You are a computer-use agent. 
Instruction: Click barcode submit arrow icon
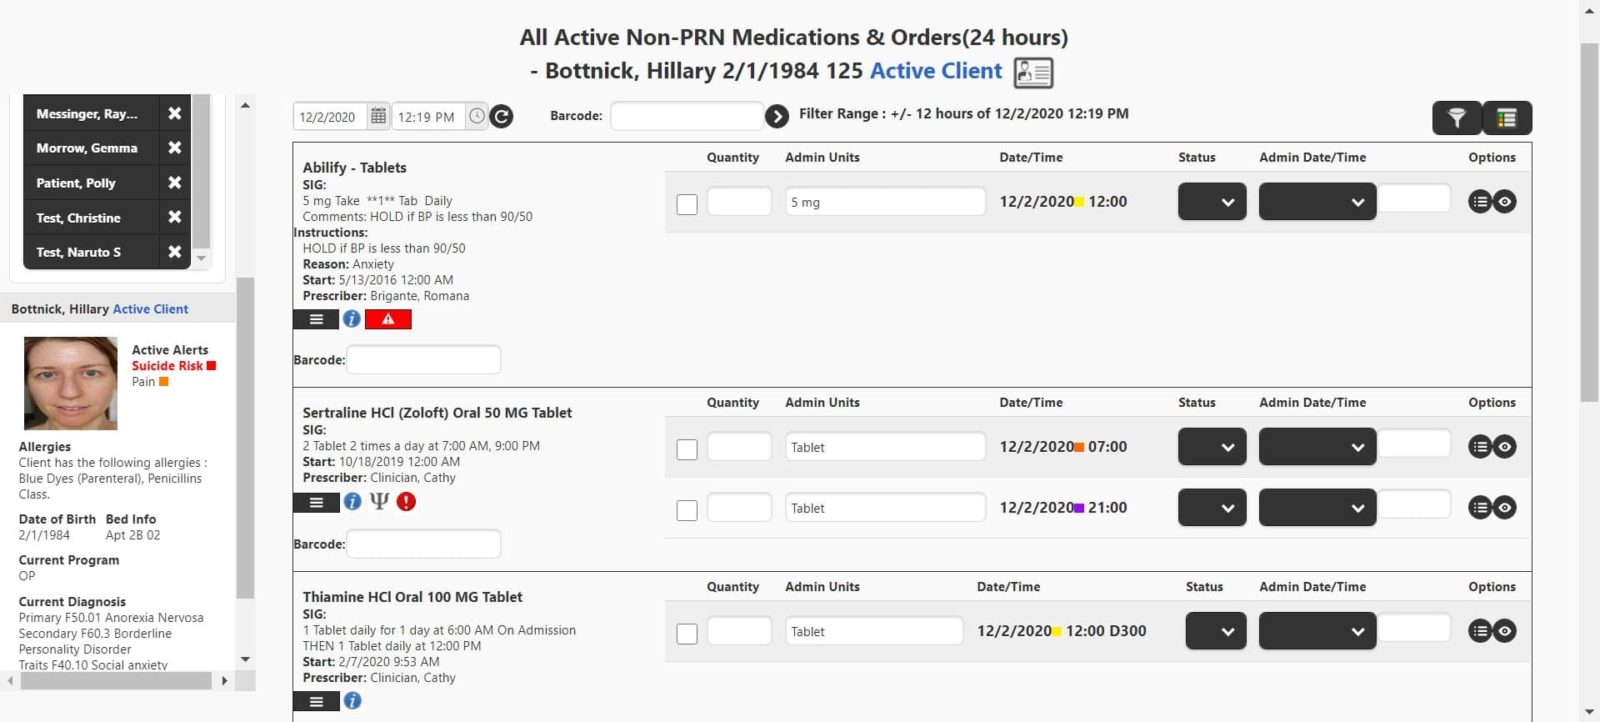tap(777, 117)
